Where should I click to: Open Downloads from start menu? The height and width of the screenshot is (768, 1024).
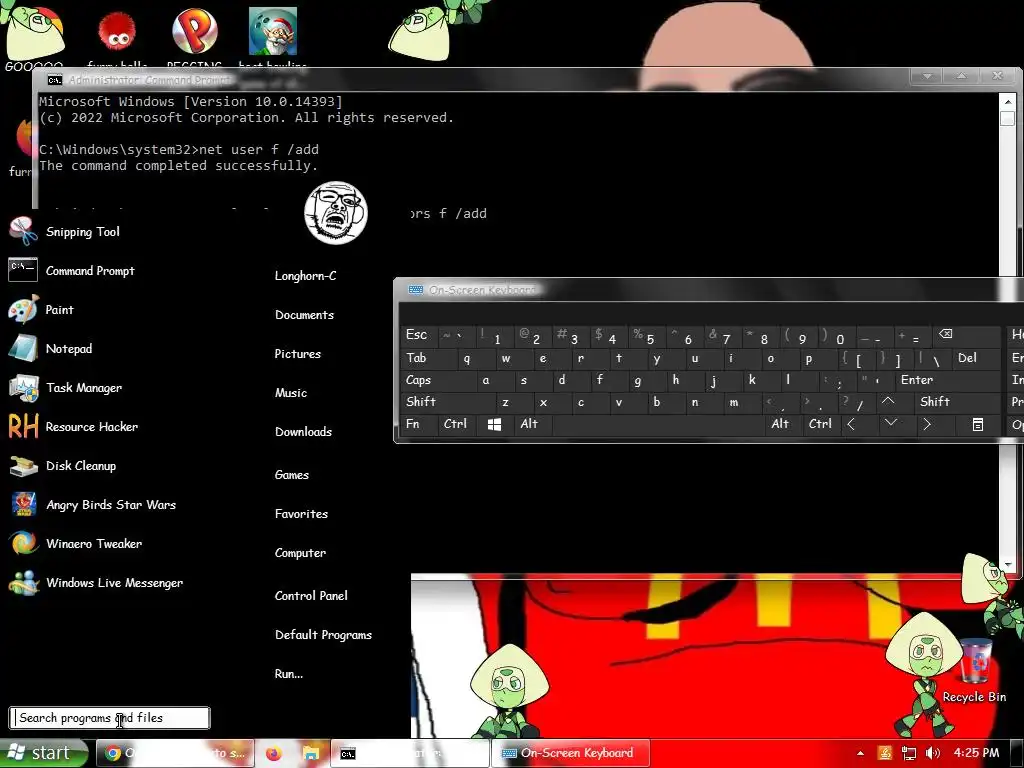coord(304,432)
